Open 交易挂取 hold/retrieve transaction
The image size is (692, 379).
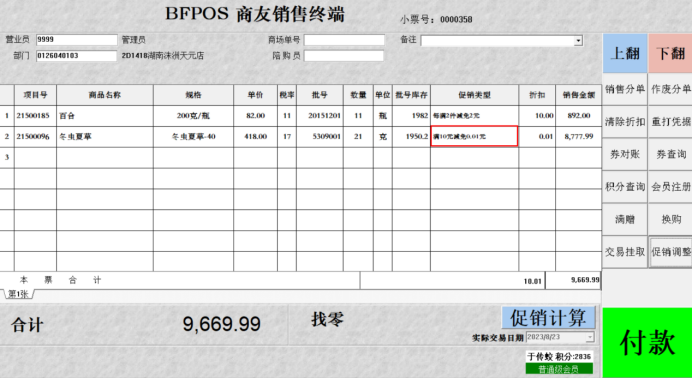[625, 252]
